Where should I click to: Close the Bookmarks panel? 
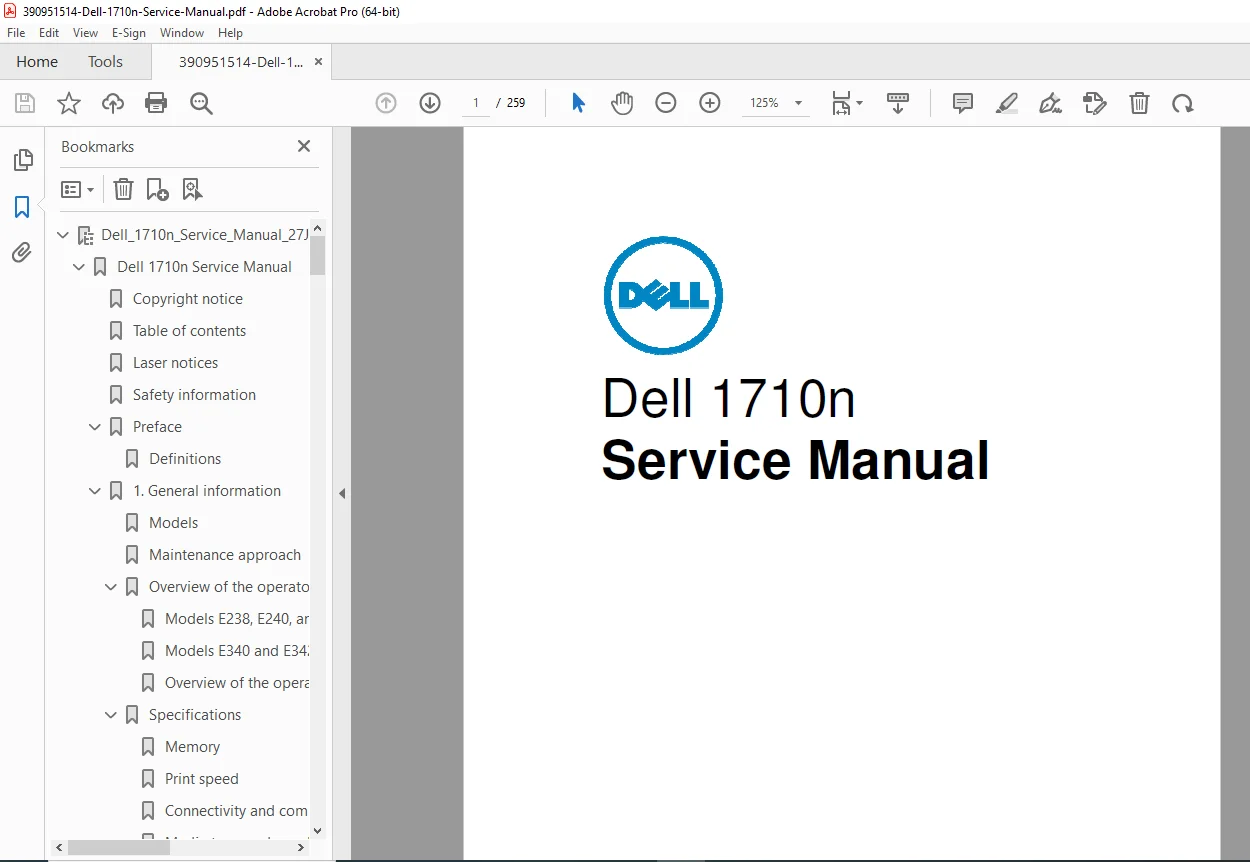pyautogui.click(x=304, y=146)
